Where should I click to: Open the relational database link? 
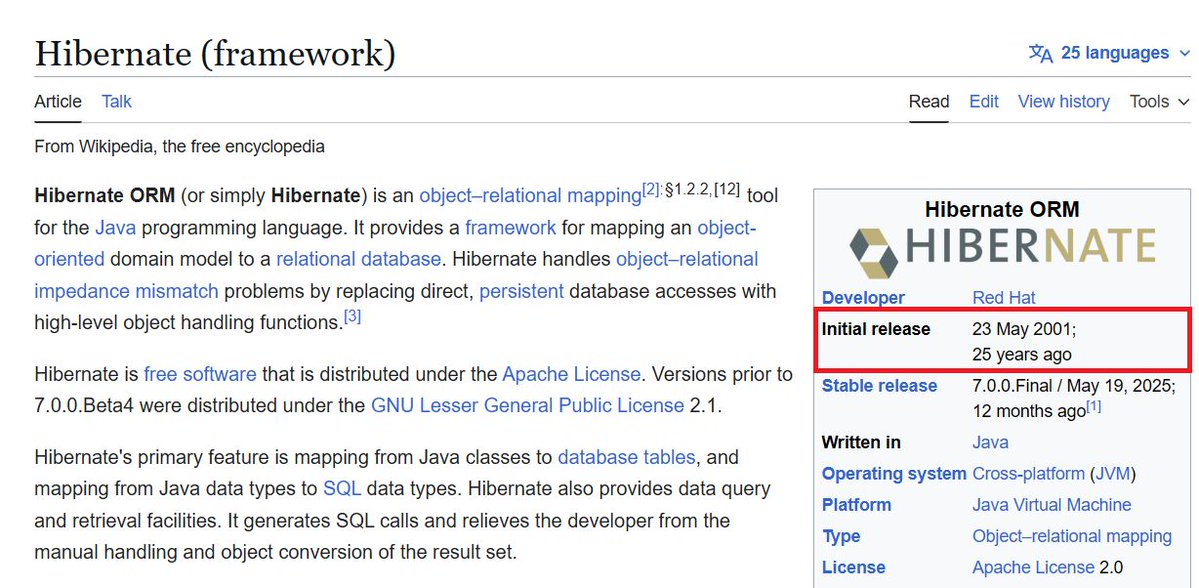358,259
